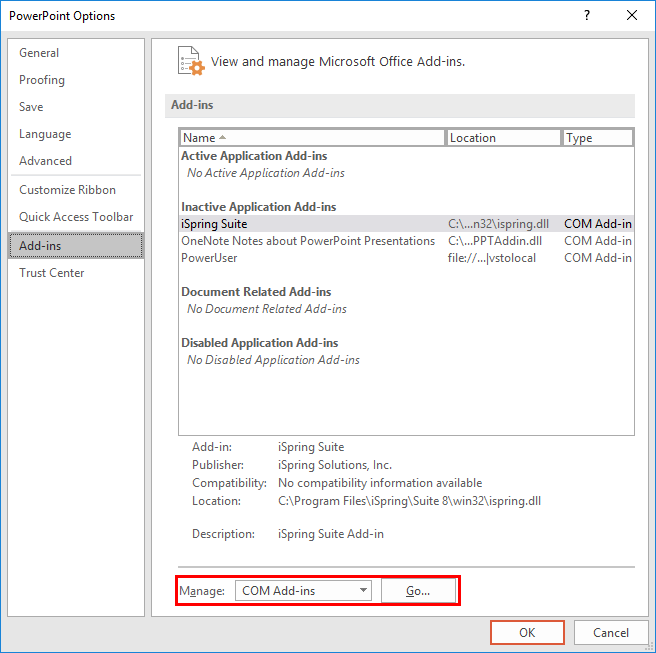Click the PowerUser row's COM Add-in type cell

[x=598, y=258]
